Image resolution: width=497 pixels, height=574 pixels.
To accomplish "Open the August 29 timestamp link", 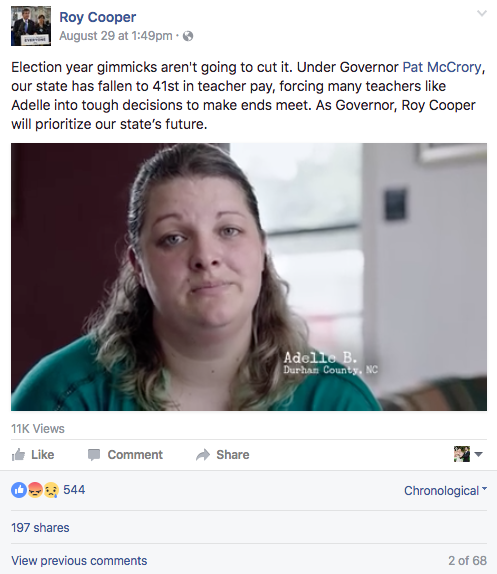I will coord(116,36).
